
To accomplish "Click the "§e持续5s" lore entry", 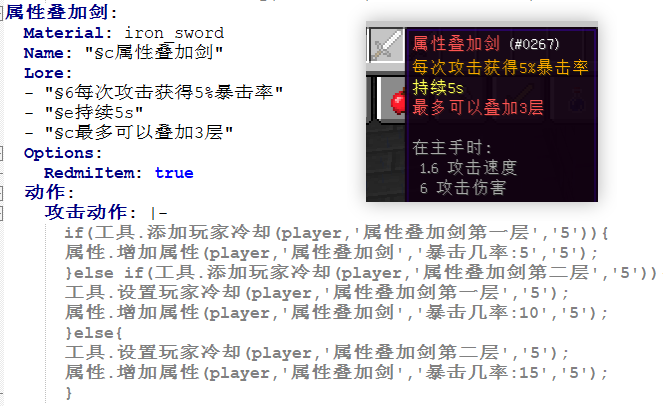I will (94, 112).
